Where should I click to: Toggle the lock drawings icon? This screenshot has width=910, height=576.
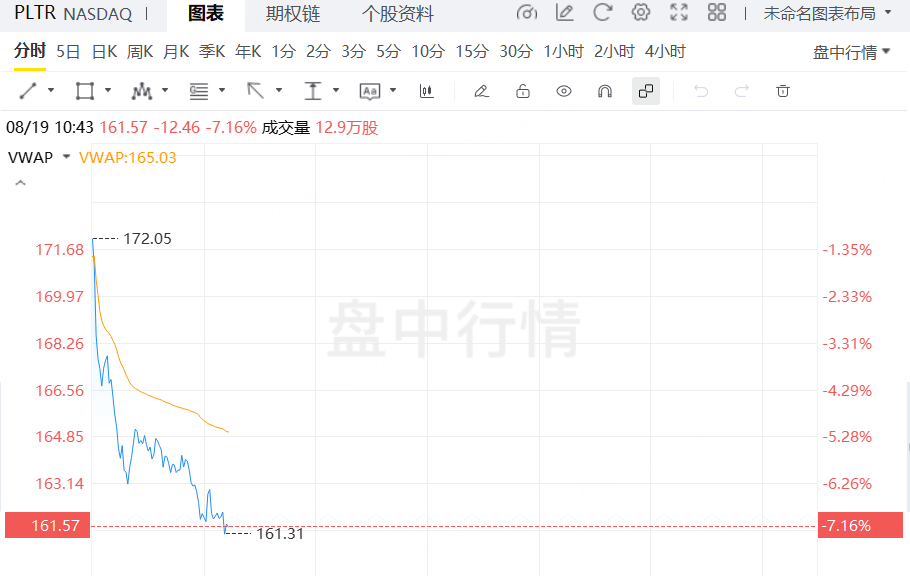click(x=523, y=91)
